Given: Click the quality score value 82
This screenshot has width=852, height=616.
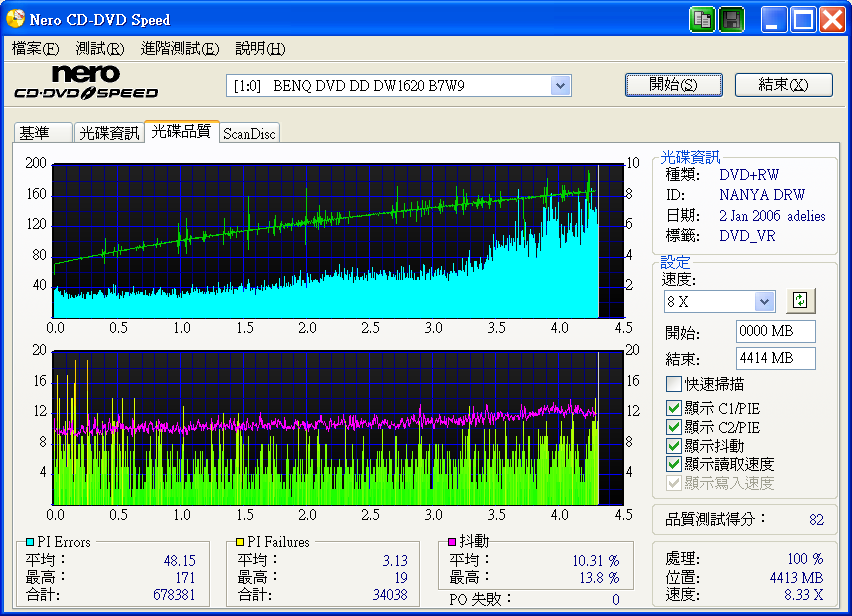Looking at the screenshot, I should coord(816,520).
